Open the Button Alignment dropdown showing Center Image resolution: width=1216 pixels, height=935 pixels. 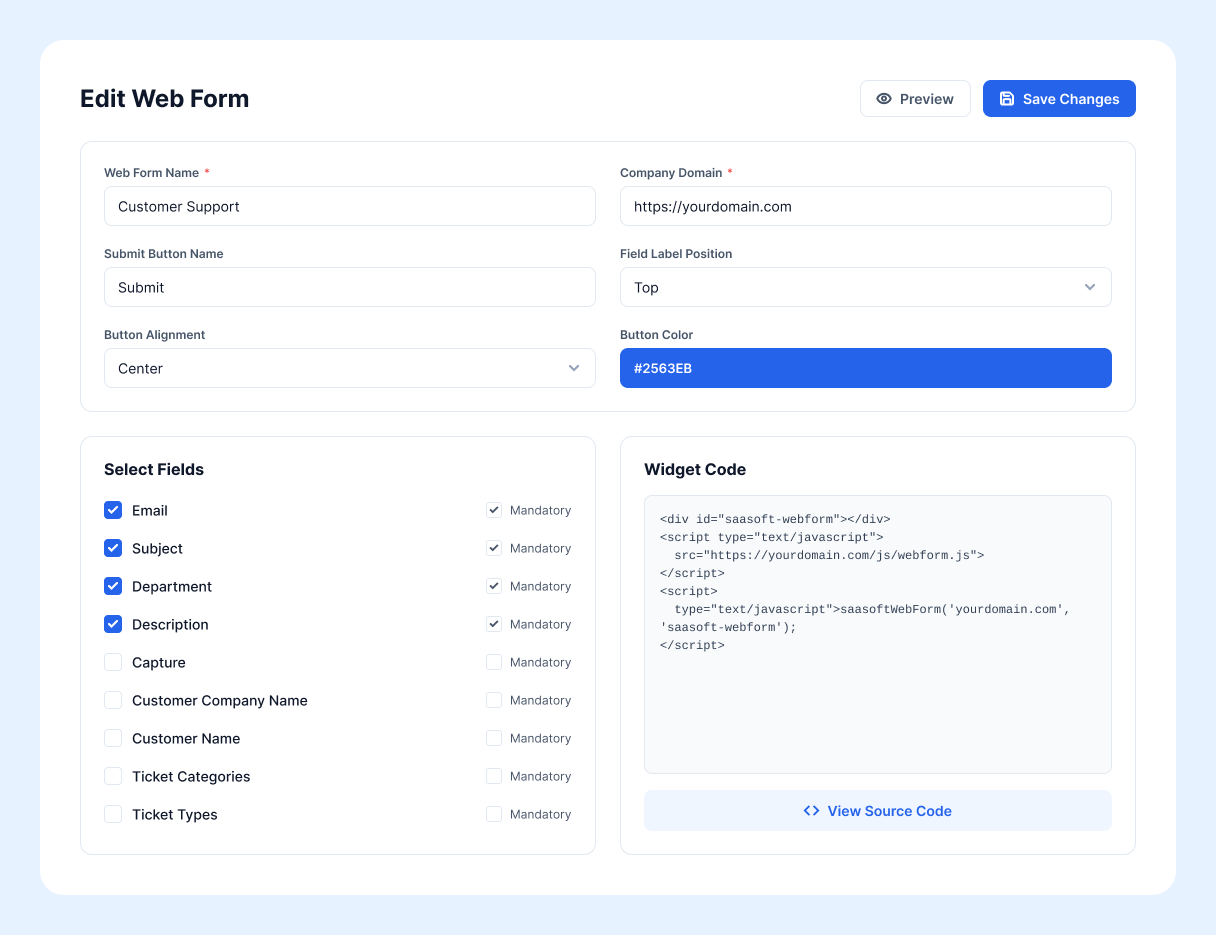tap(350, 368)
